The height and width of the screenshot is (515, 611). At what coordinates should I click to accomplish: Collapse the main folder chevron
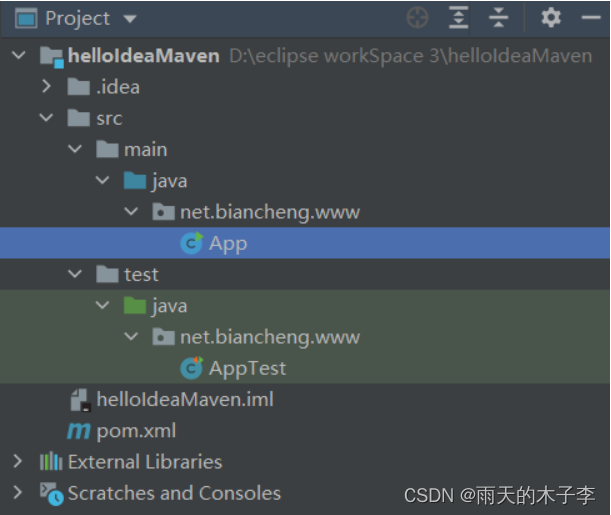[74, 148]
